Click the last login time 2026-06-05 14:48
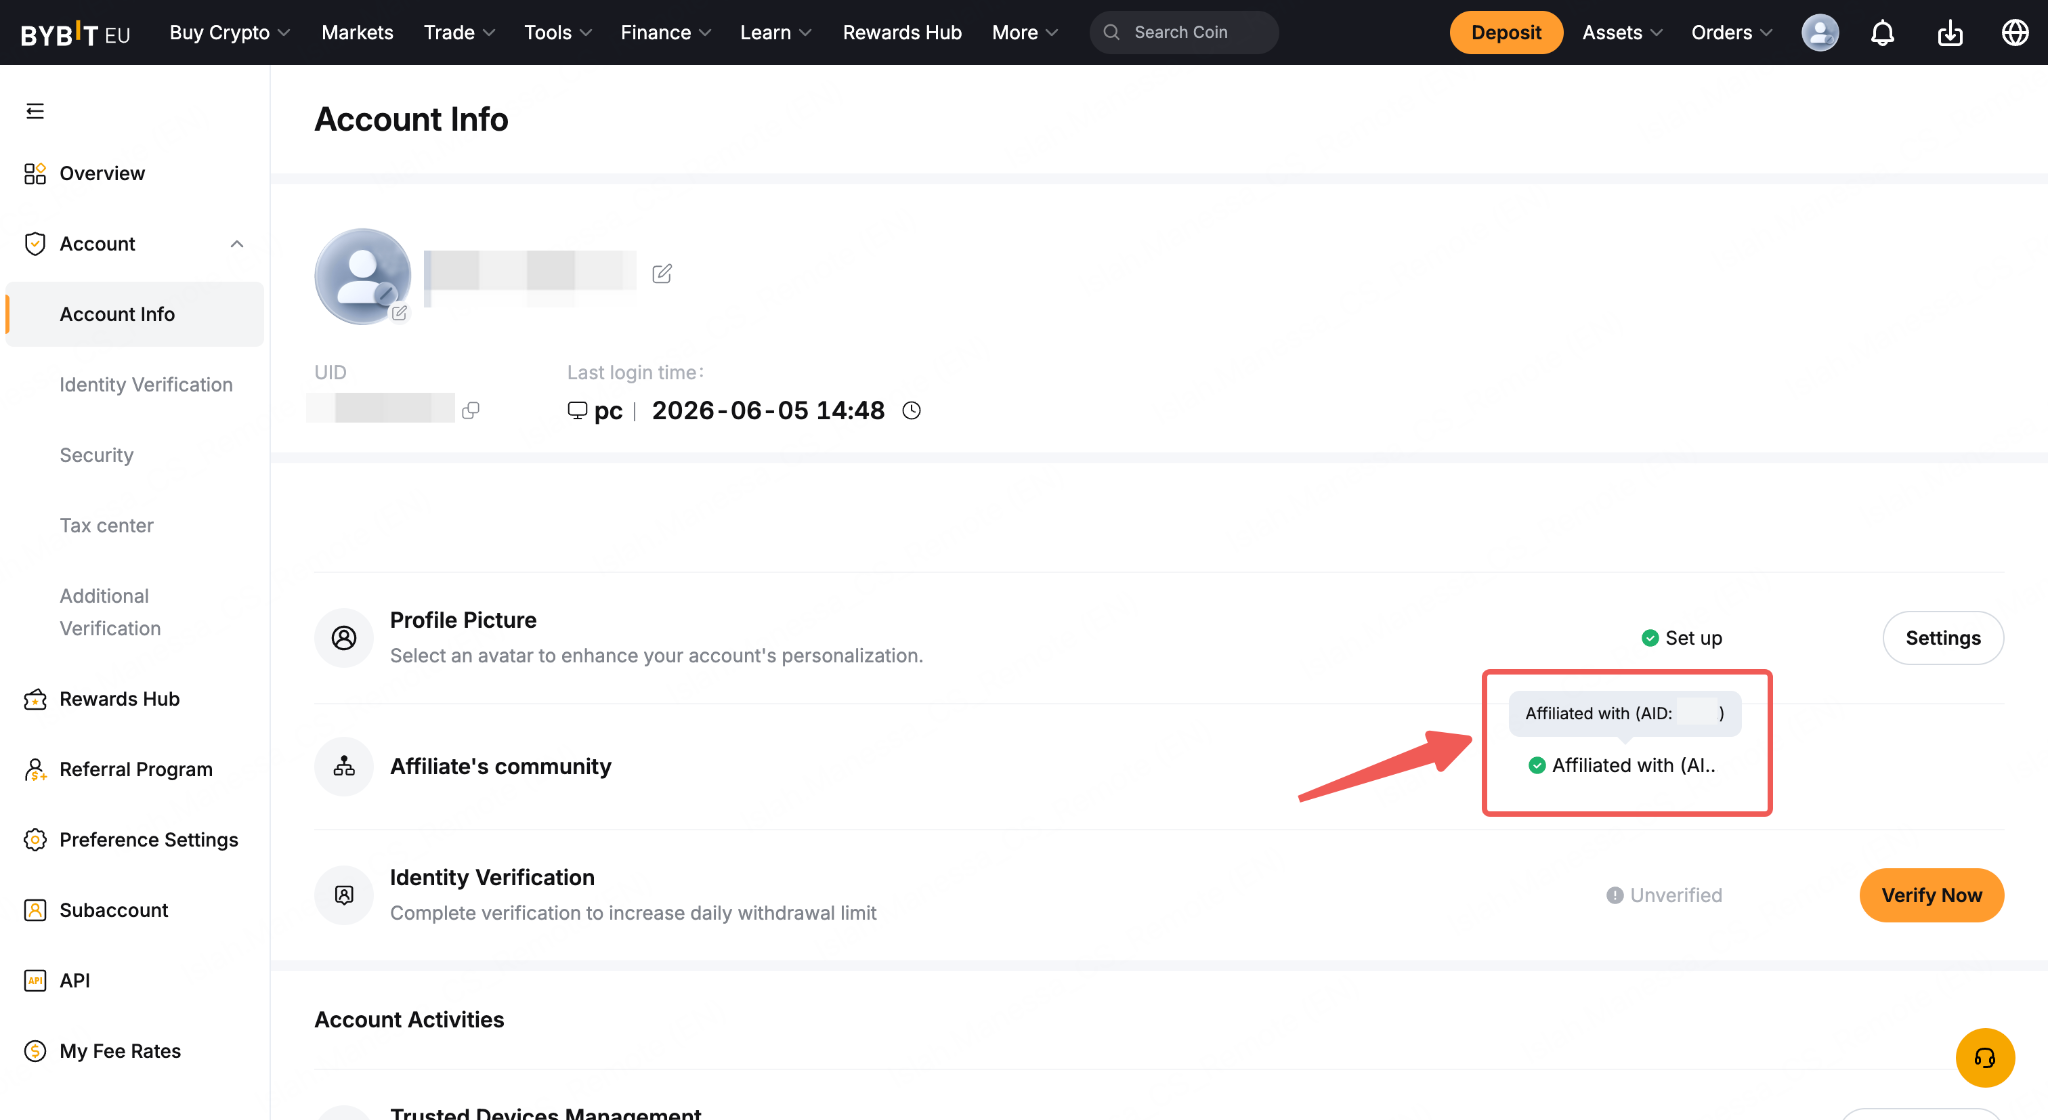The image size is (2048, 1120). (768, 410)
